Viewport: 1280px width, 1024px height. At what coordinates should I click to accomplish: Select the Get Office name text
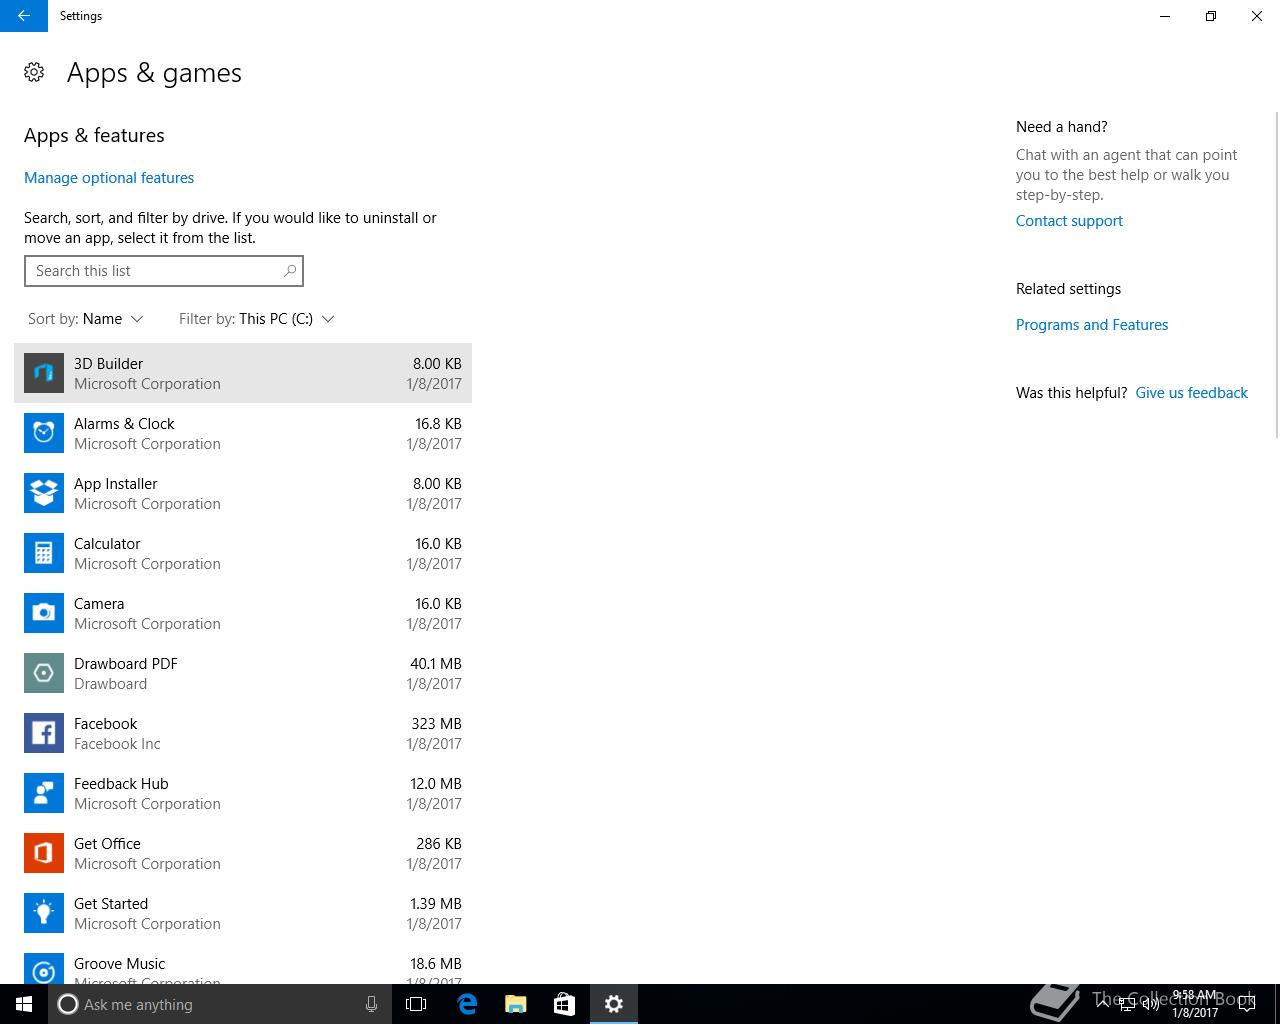coord(107,844)
